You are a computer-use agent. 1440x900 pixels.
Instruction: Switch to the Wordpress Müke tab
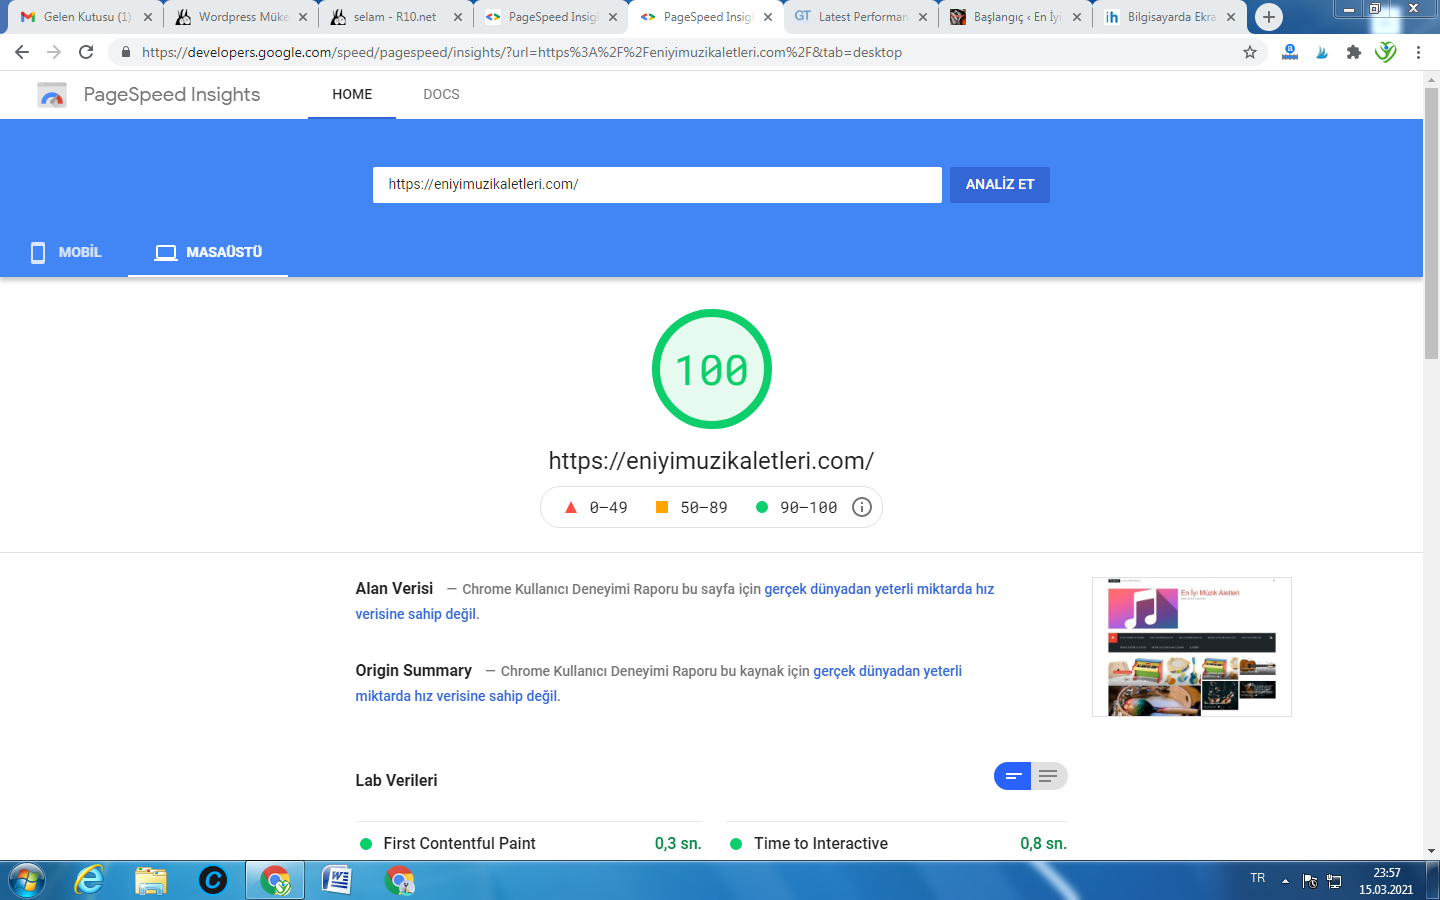(x=241, y=17)
